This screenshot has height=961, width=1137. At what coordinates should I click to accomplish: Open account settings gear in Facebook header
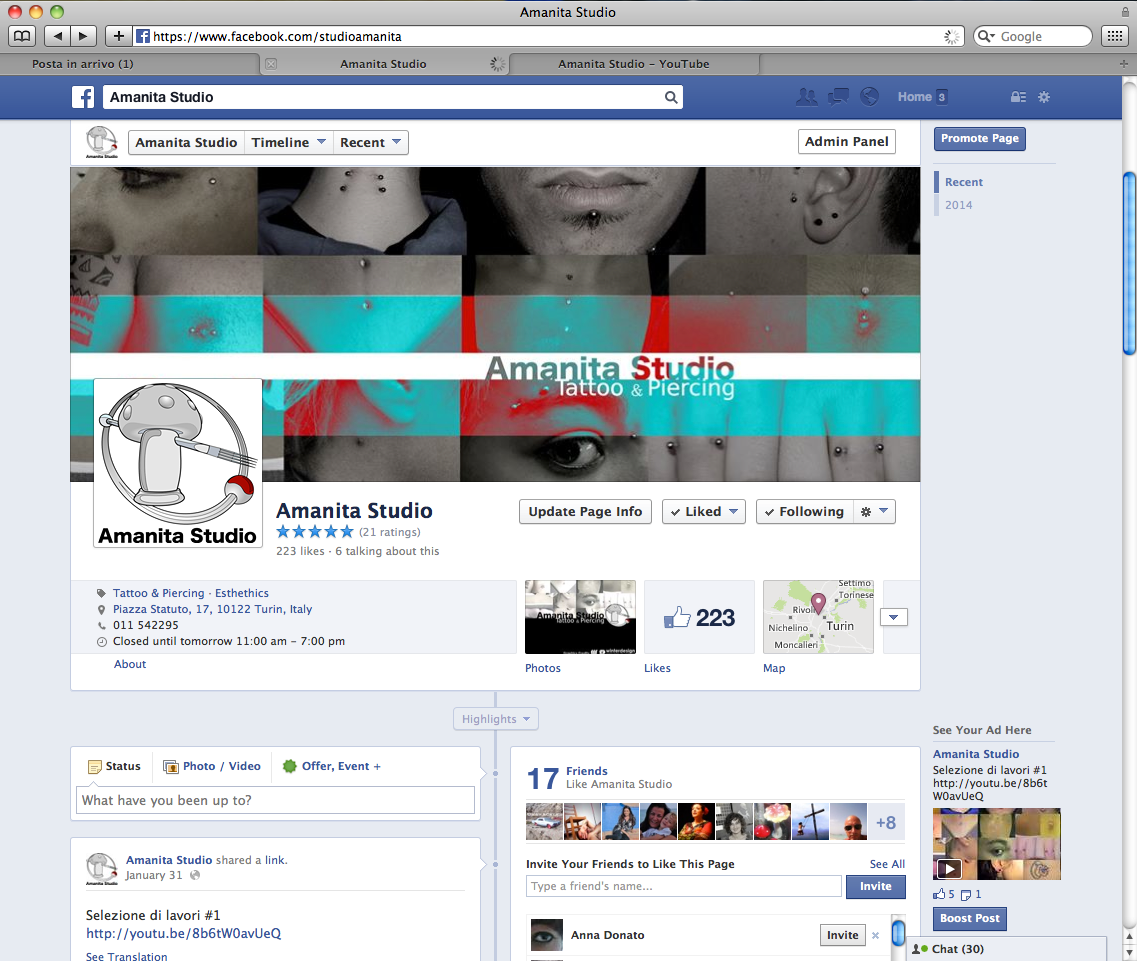coord(1044,96)
